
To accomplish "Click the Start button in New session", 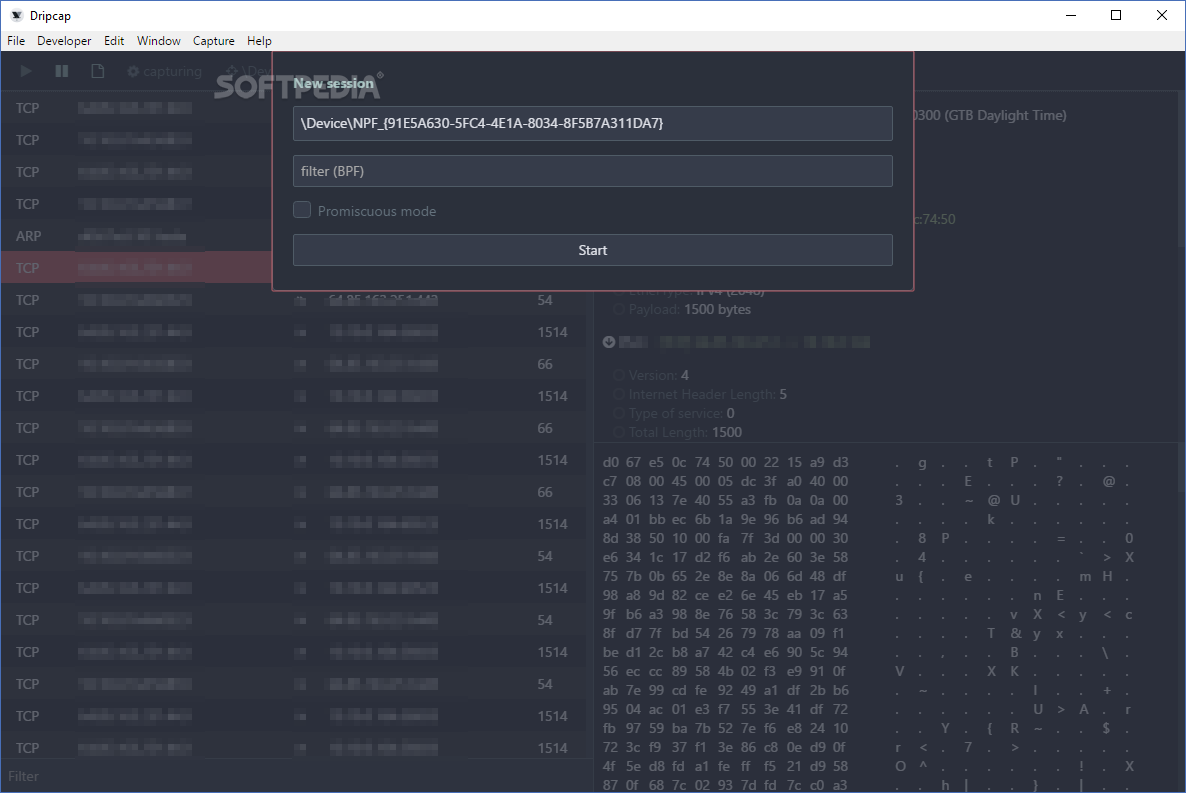I will point(592,250).
